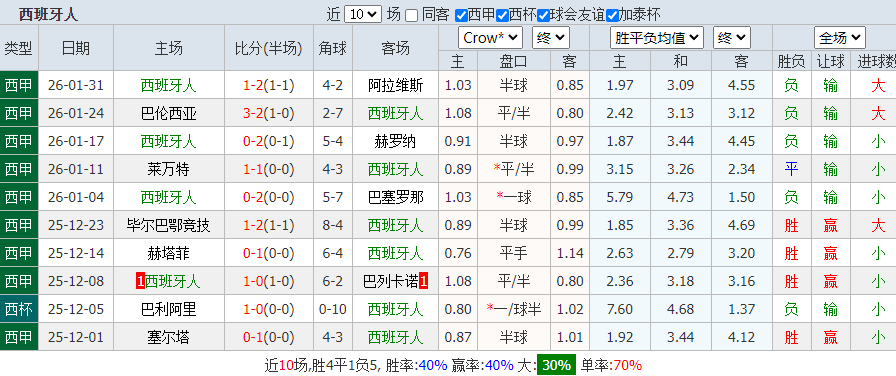896x376 pixels.
Task: Click the 8-4 corner count cell
Action: 333,225
